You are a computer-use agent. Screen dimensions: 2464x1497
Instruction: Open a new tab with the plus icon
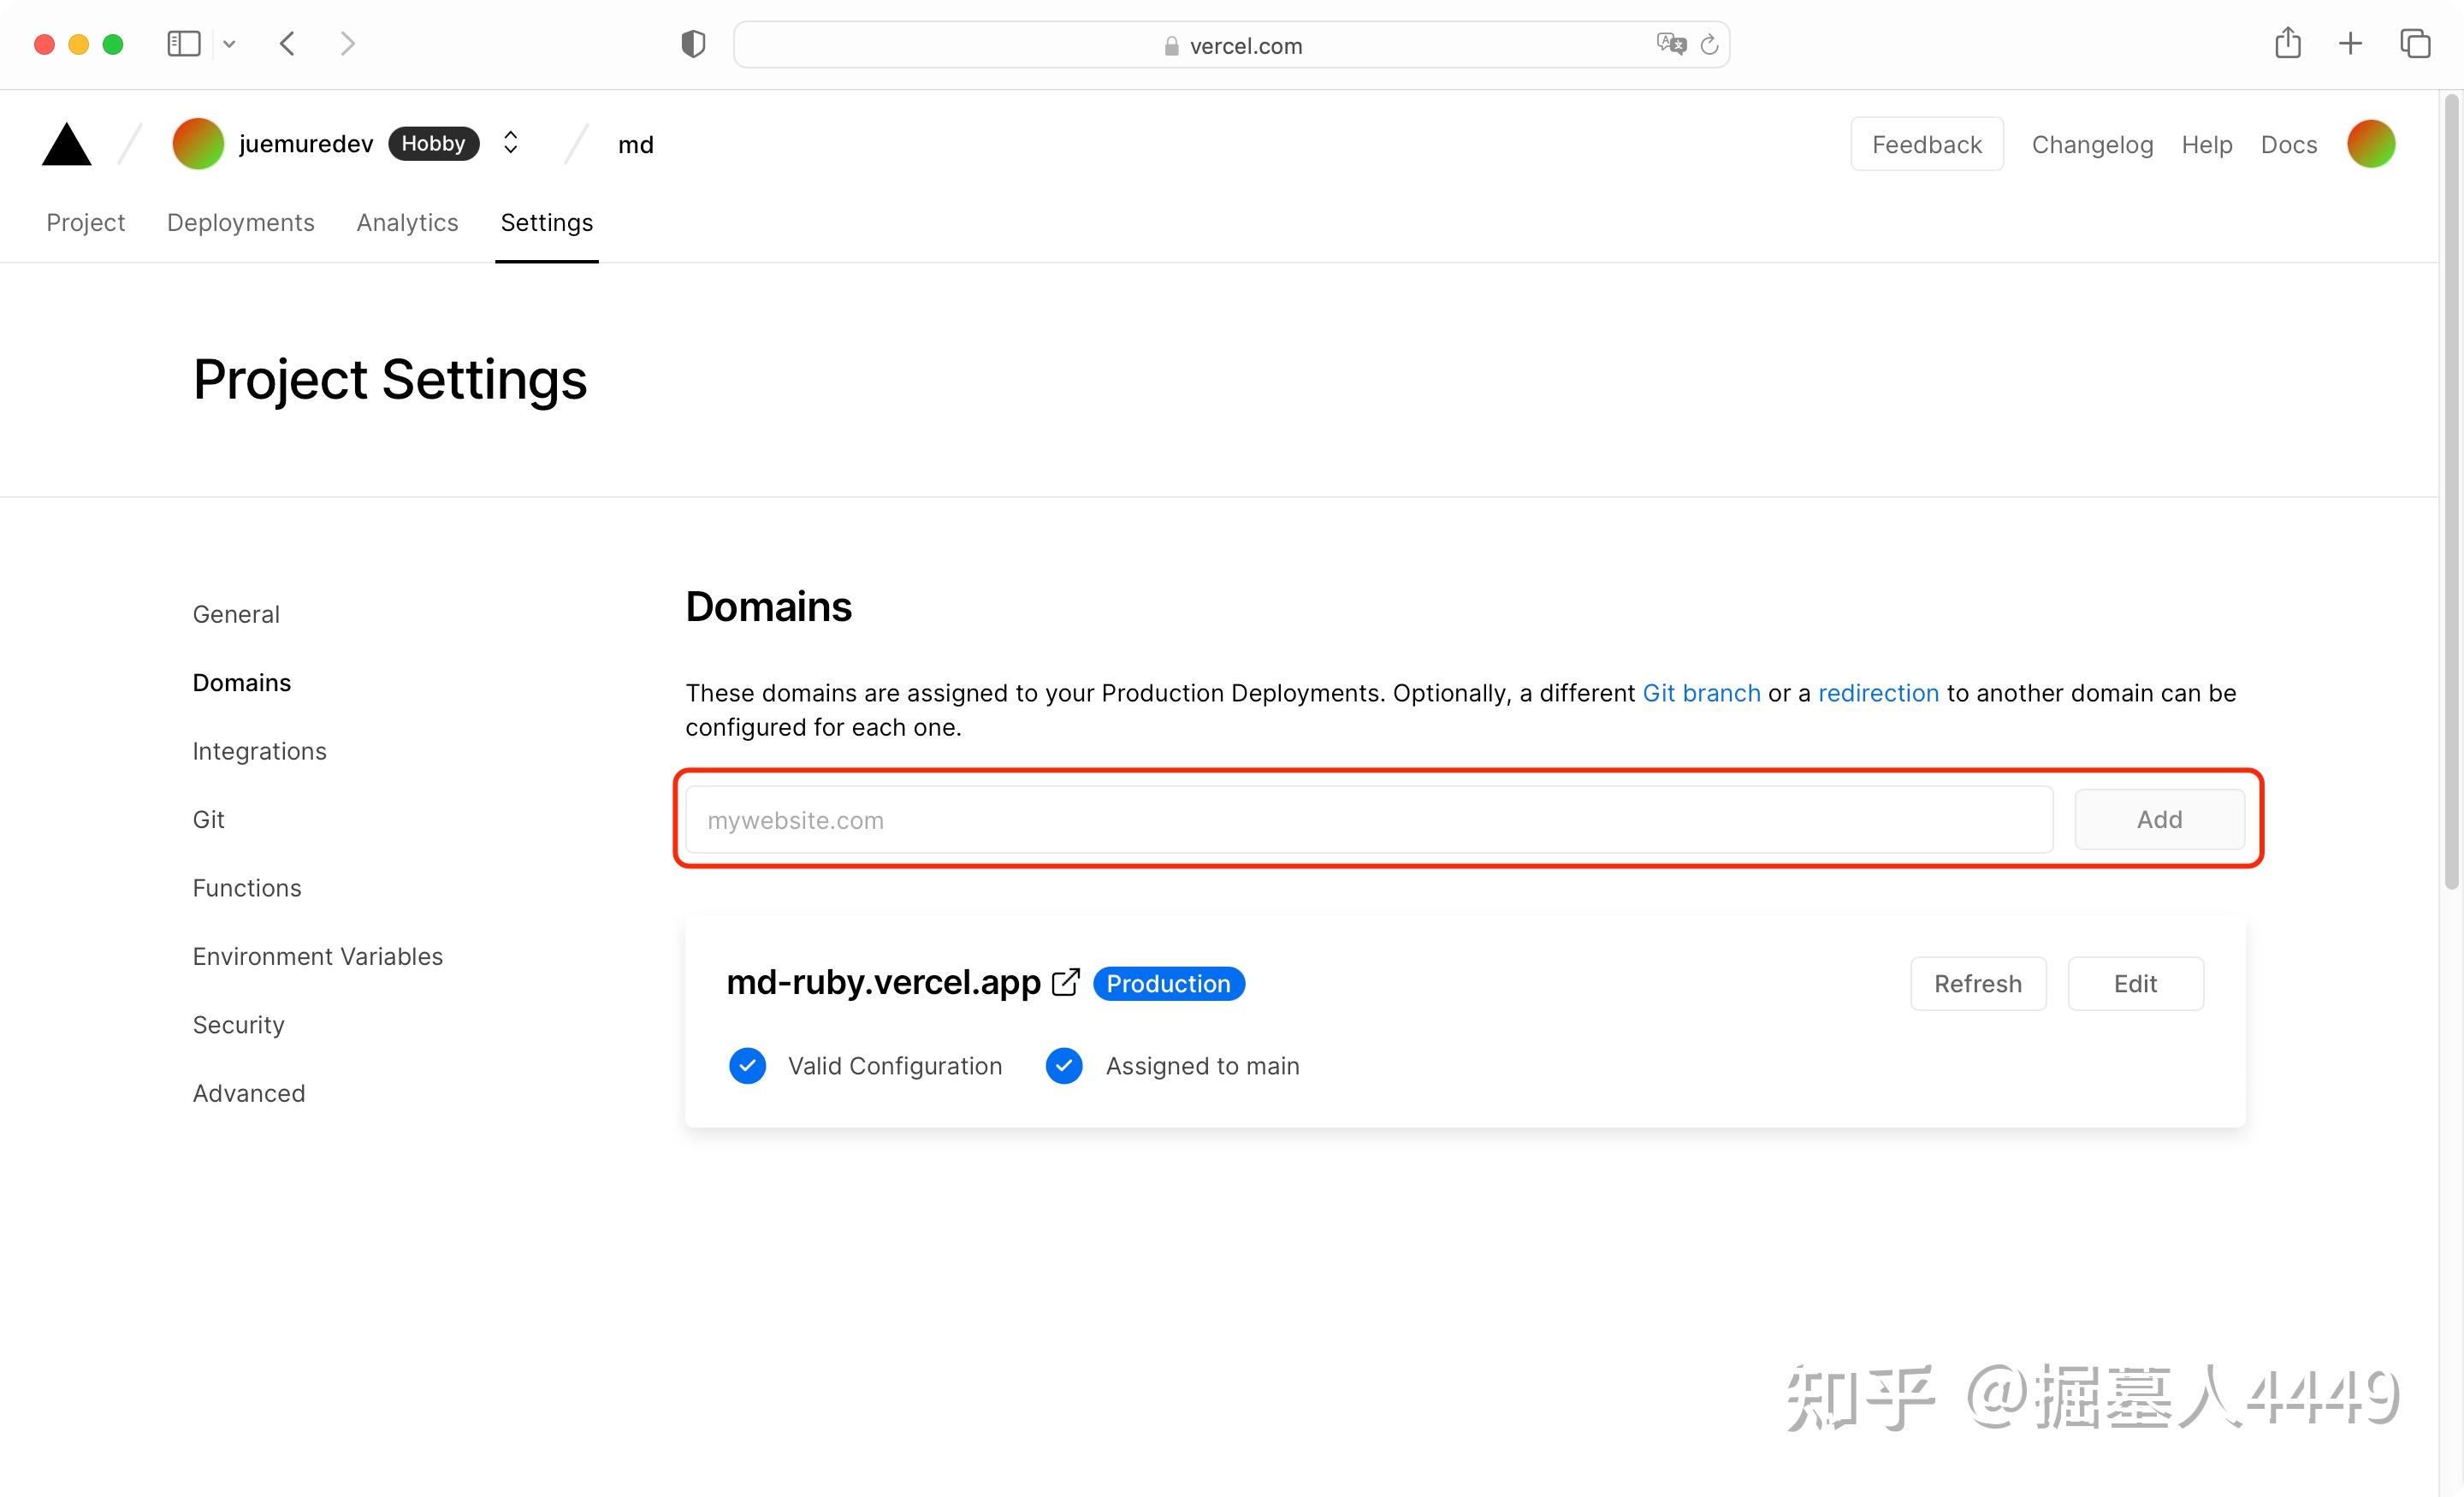[x=2351, y=43]
